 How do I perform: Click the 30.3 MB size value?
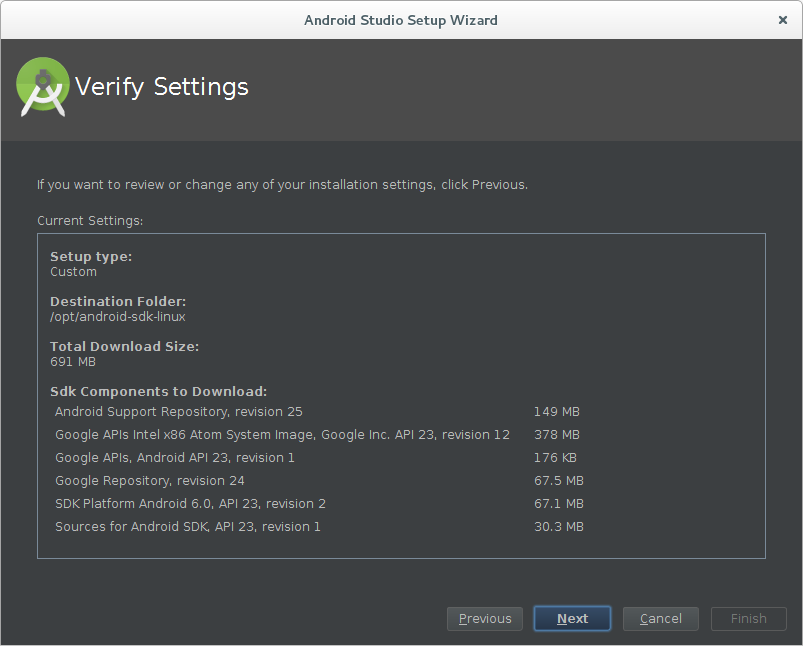[559, 527]
